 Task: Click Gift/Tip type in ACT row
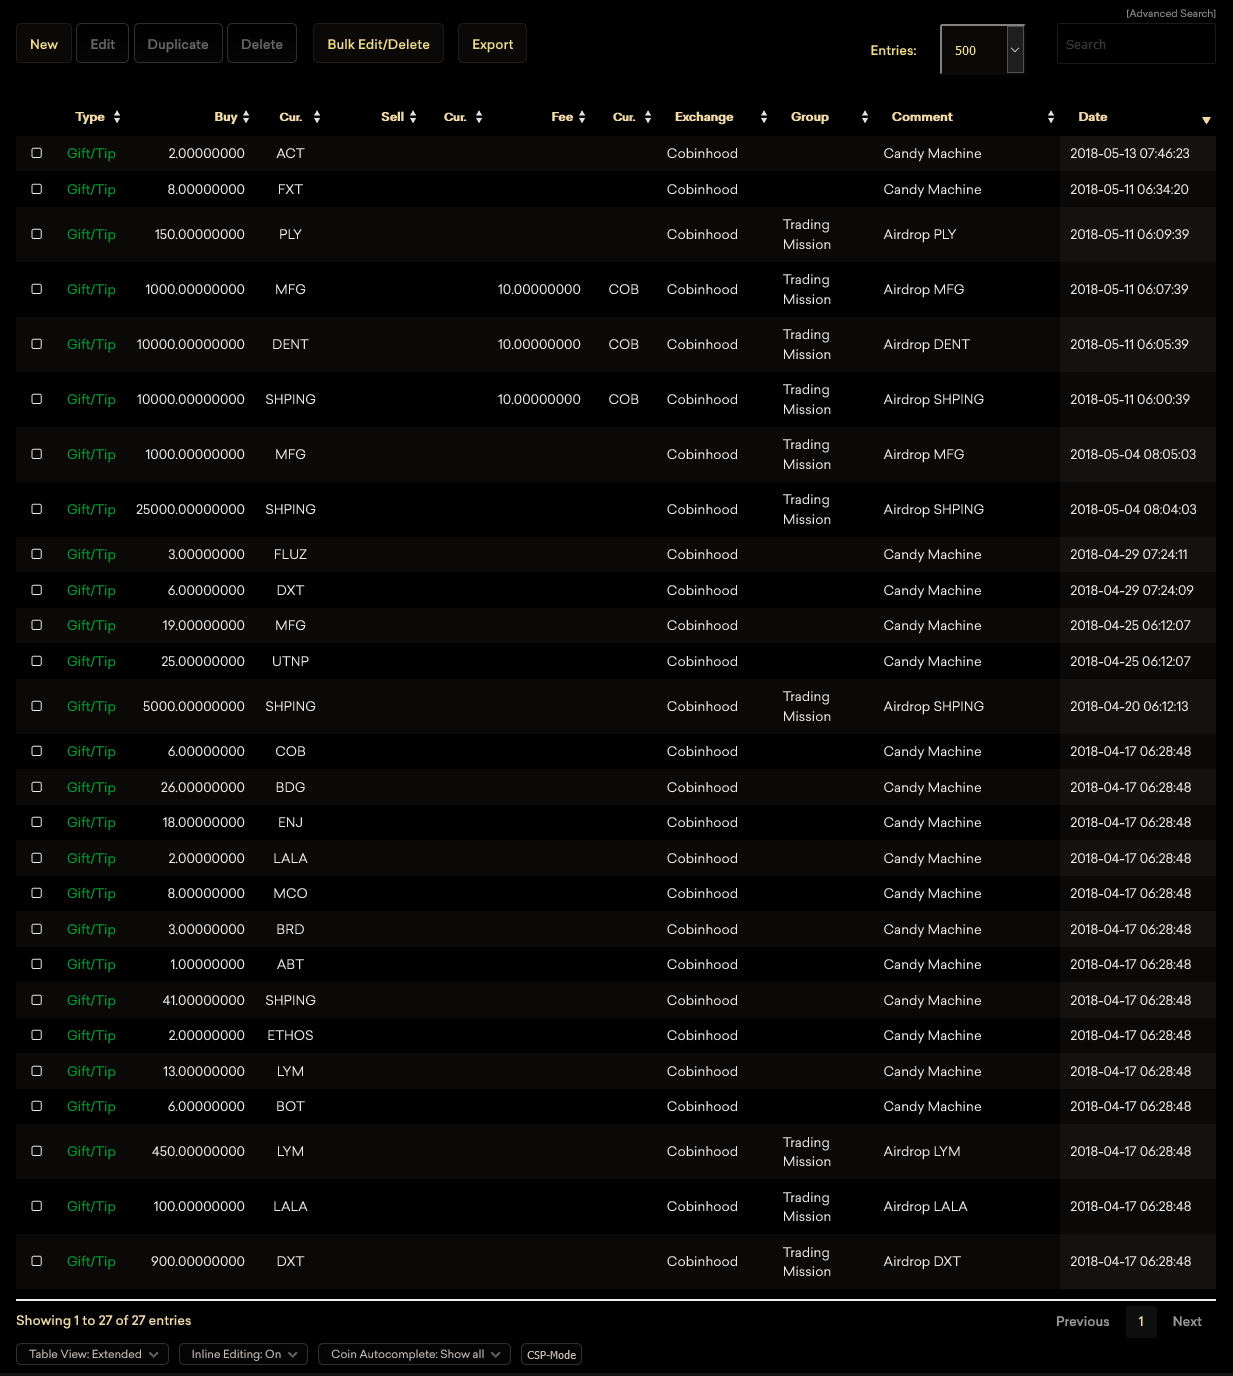(91, 153)
